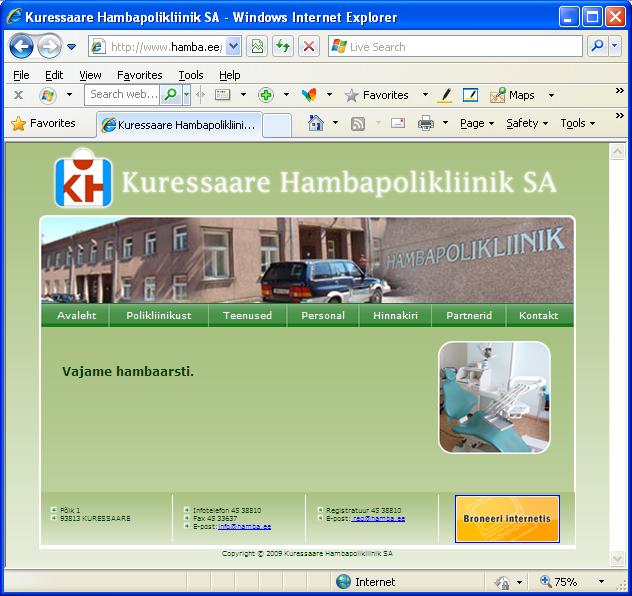Open the View menu
The height and width of the screenshot is (596, 632).
90,75
